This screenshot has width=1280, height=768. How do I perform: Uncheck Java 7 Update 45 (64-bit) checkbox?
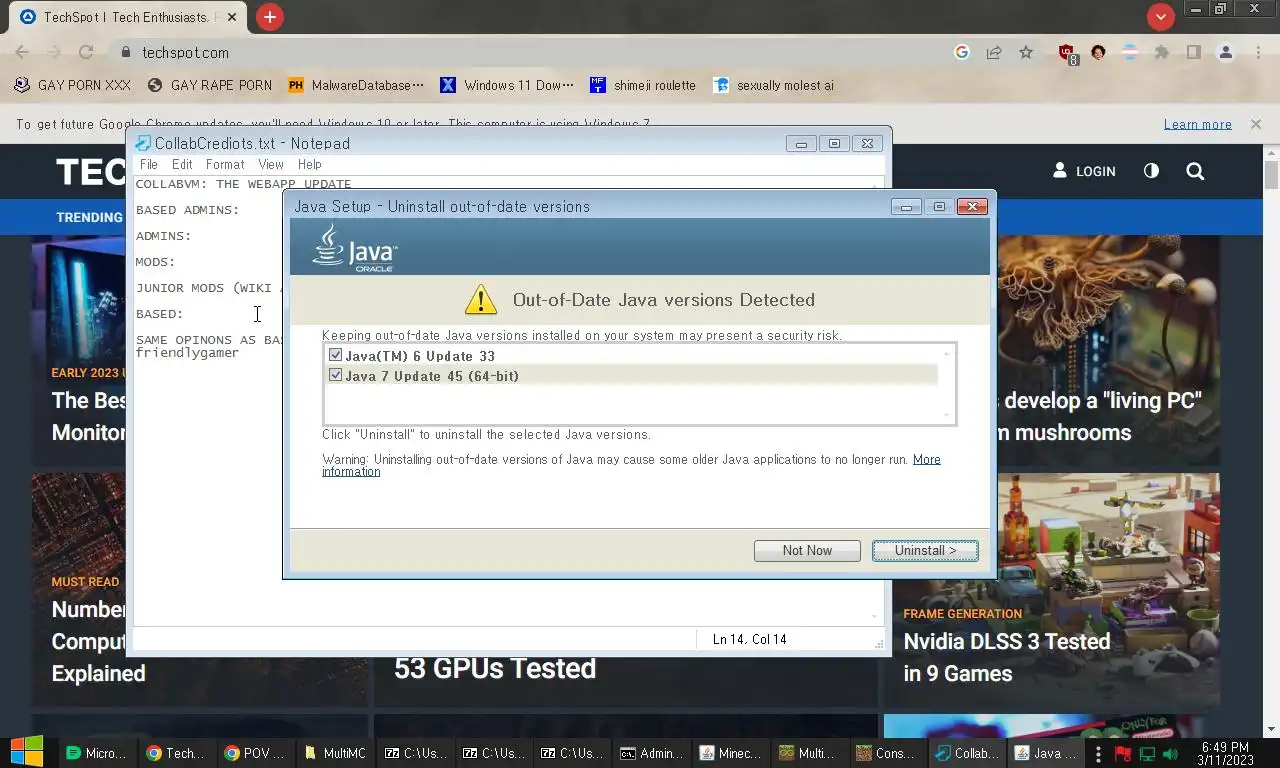pyautogui.click(x=335, y=375)
